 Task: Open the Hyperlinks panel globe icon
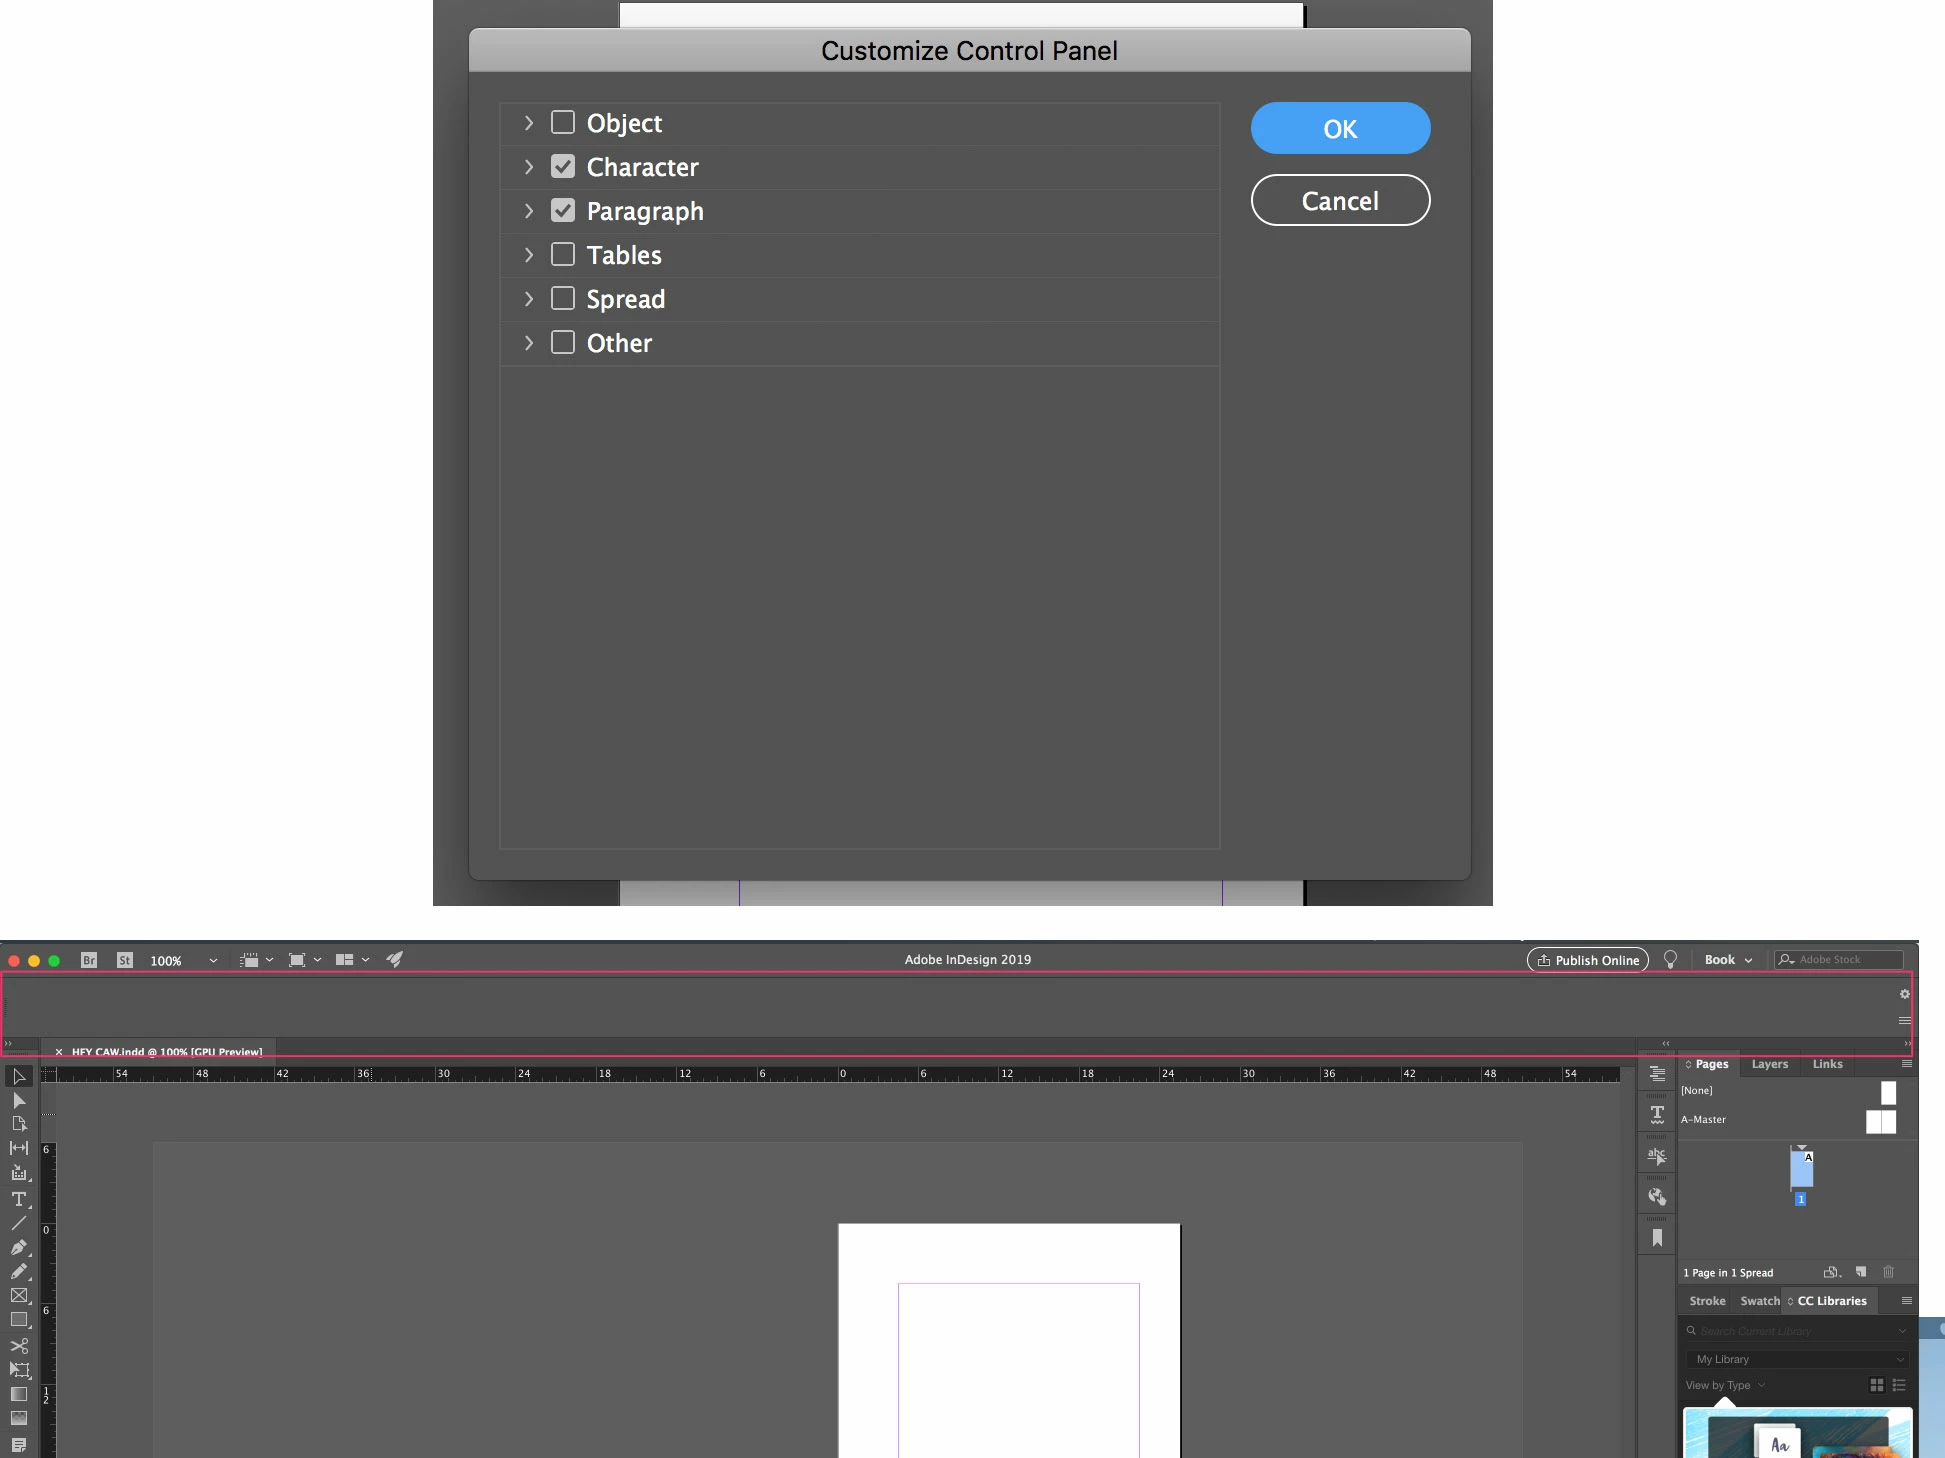click(1657, 1197)
